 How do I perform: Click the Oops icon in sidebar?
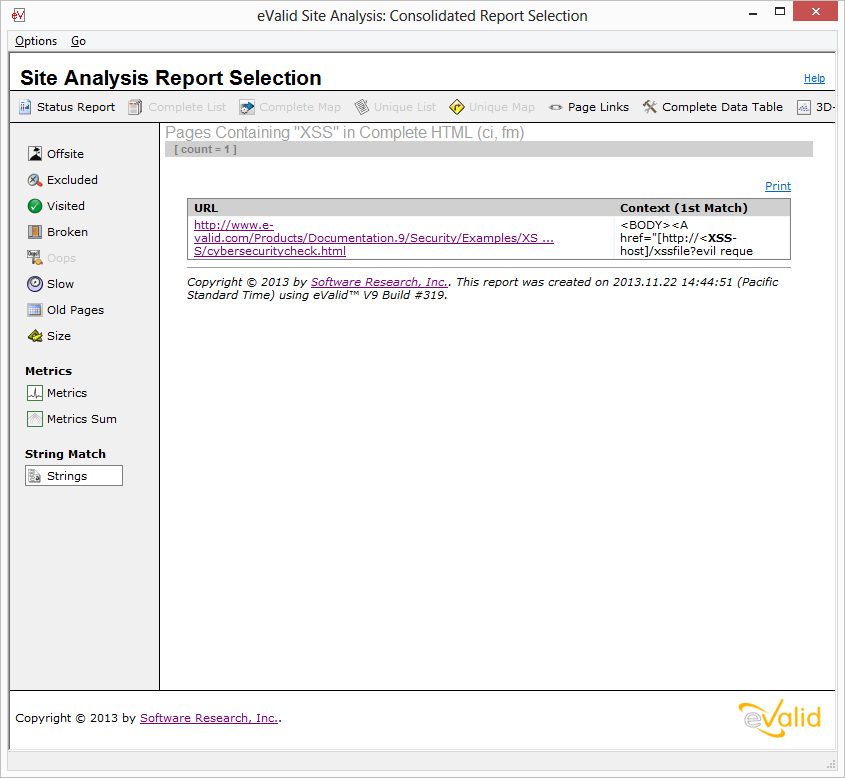click(x=35, y=258)
